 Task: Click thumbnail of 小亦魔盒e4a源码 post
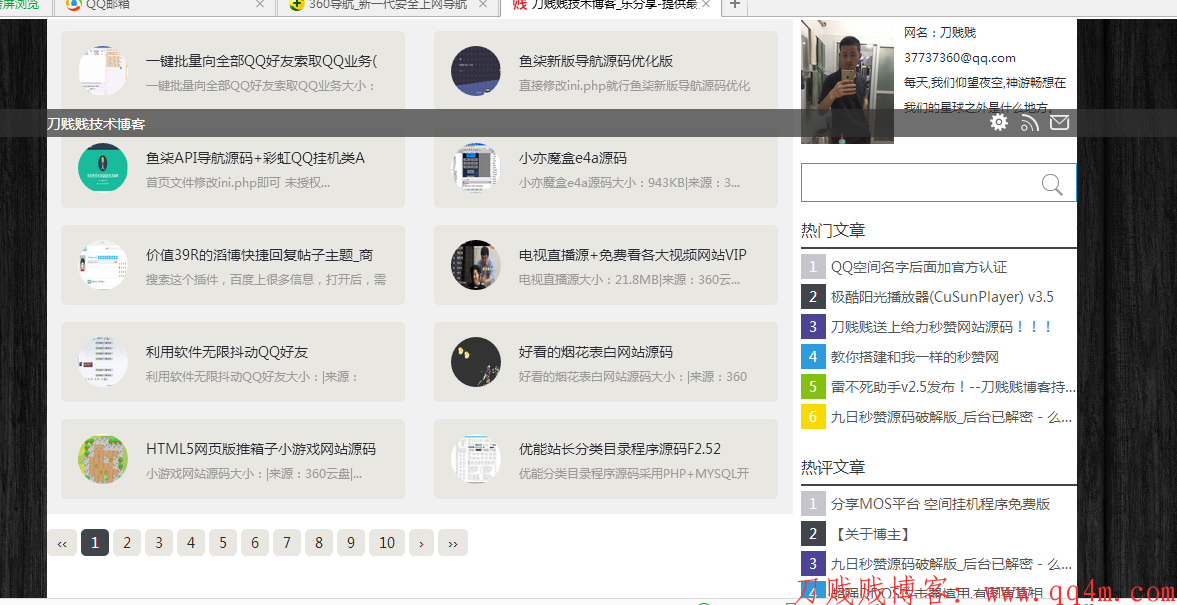tap(476, 167)
